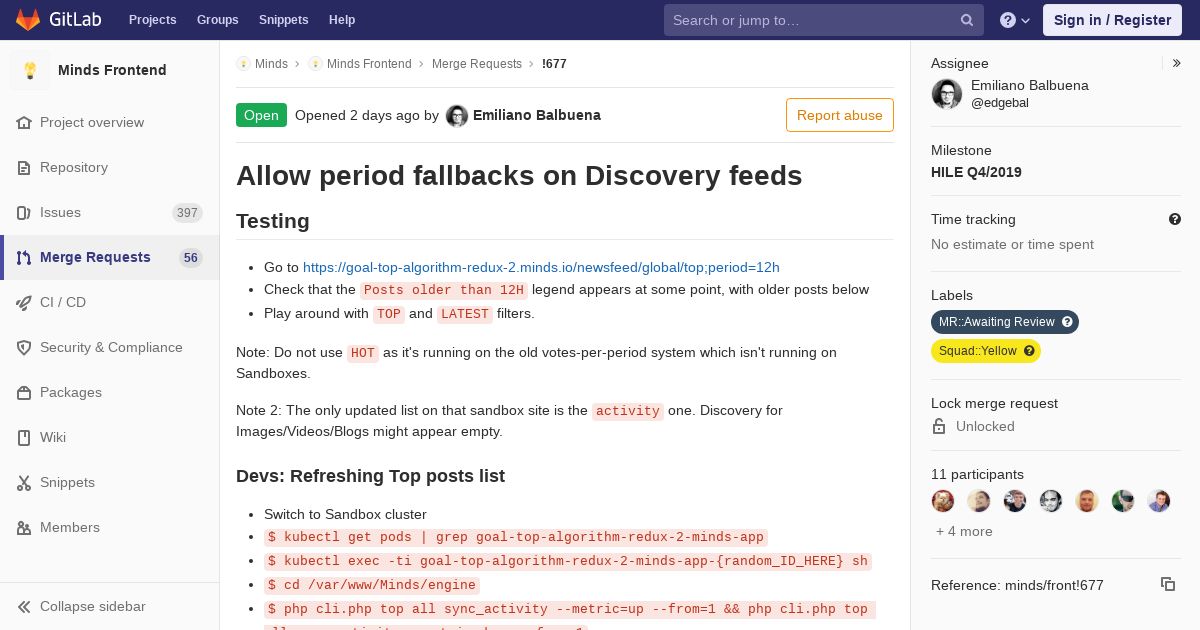Click the 'Posts older than 12H' code text
Image resolution: width=1200 pixels, height=630 pixels.
(444, 290)
